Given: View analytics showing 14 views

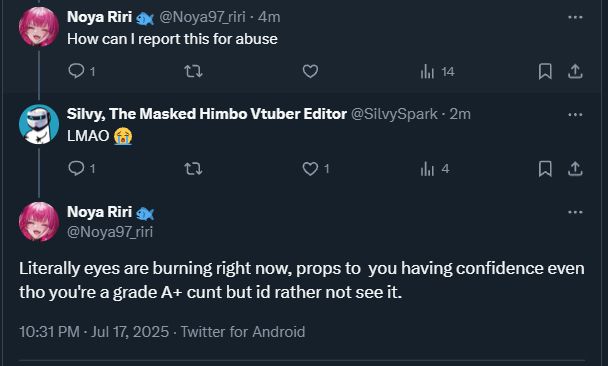Looking at the screenshot, I should pyautogui.click(x=437, y=71).
